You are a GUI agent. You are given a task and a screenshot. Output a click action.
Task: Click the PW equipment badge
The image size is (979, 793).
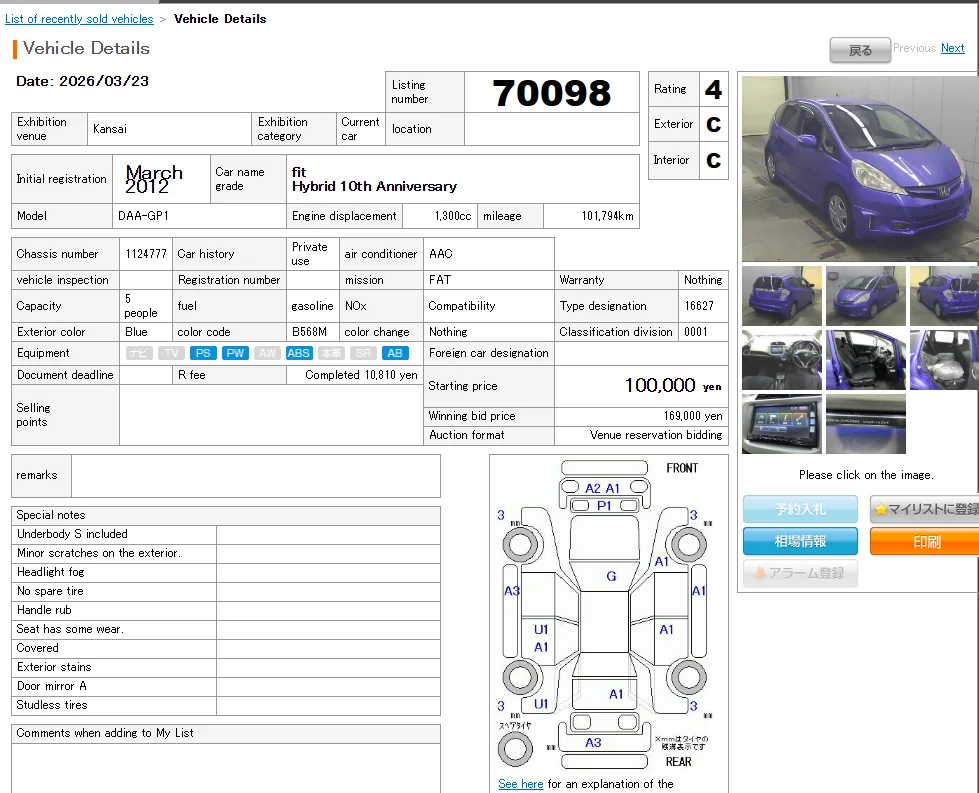pos(235,353)
